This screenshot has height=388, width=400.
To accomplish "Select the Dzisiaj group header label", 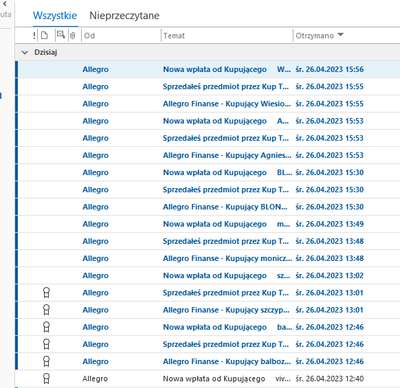I will (46, 52).
